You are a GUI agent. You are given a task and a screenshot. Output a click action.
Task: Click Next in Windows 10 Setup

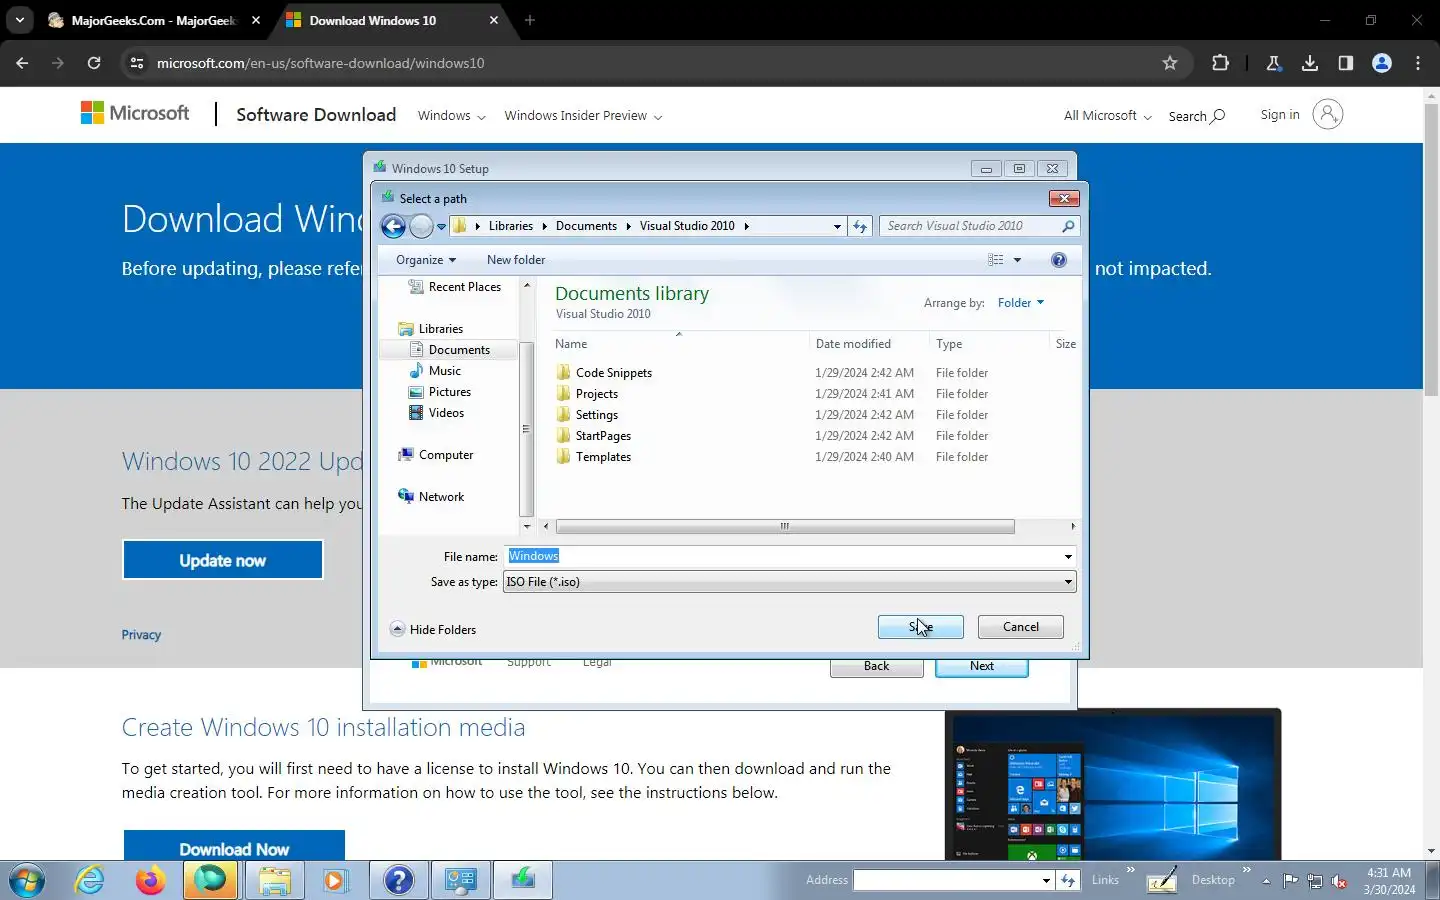(982, 667)
